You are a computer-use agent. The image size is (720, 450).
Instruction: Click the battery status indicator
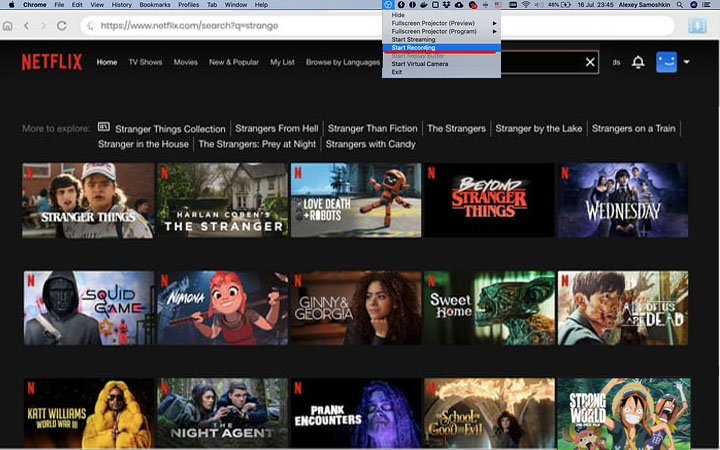click(x=559, y=5)
